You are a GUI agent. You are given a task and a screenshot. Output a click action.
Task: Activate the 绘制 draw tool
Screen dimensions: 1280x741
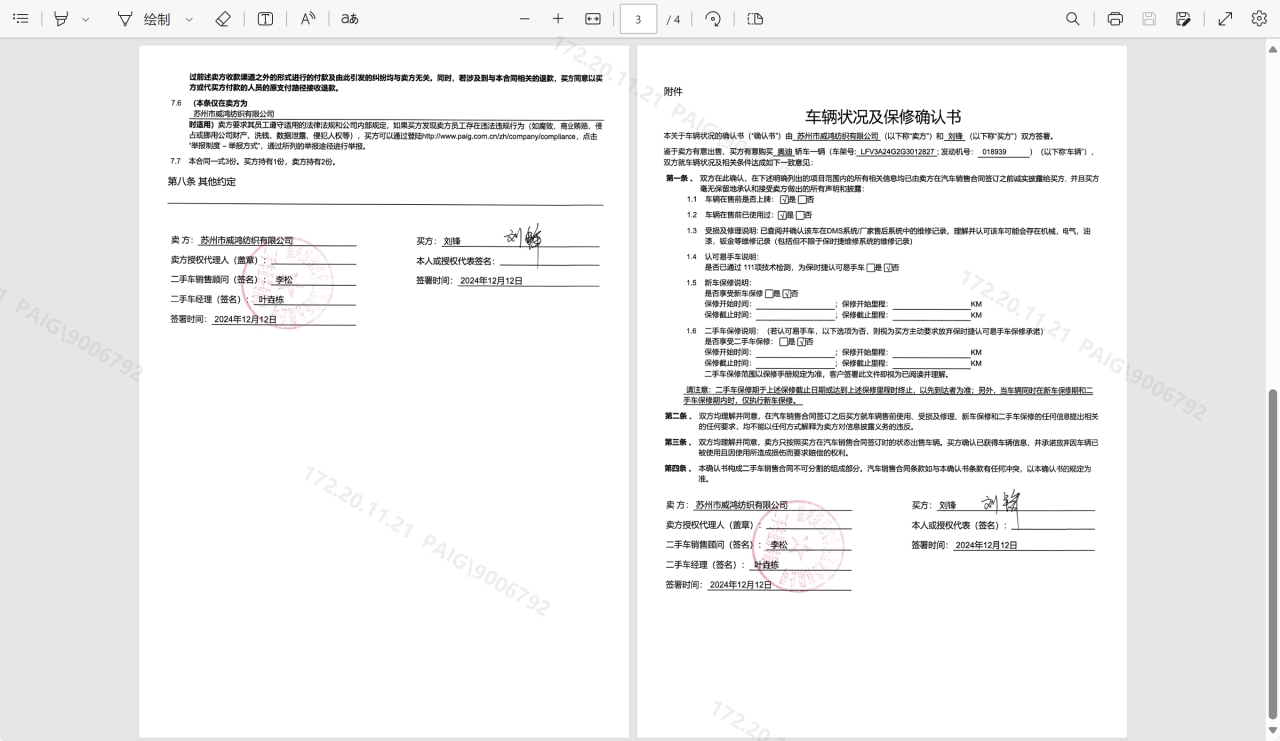(x=145, y=19)
